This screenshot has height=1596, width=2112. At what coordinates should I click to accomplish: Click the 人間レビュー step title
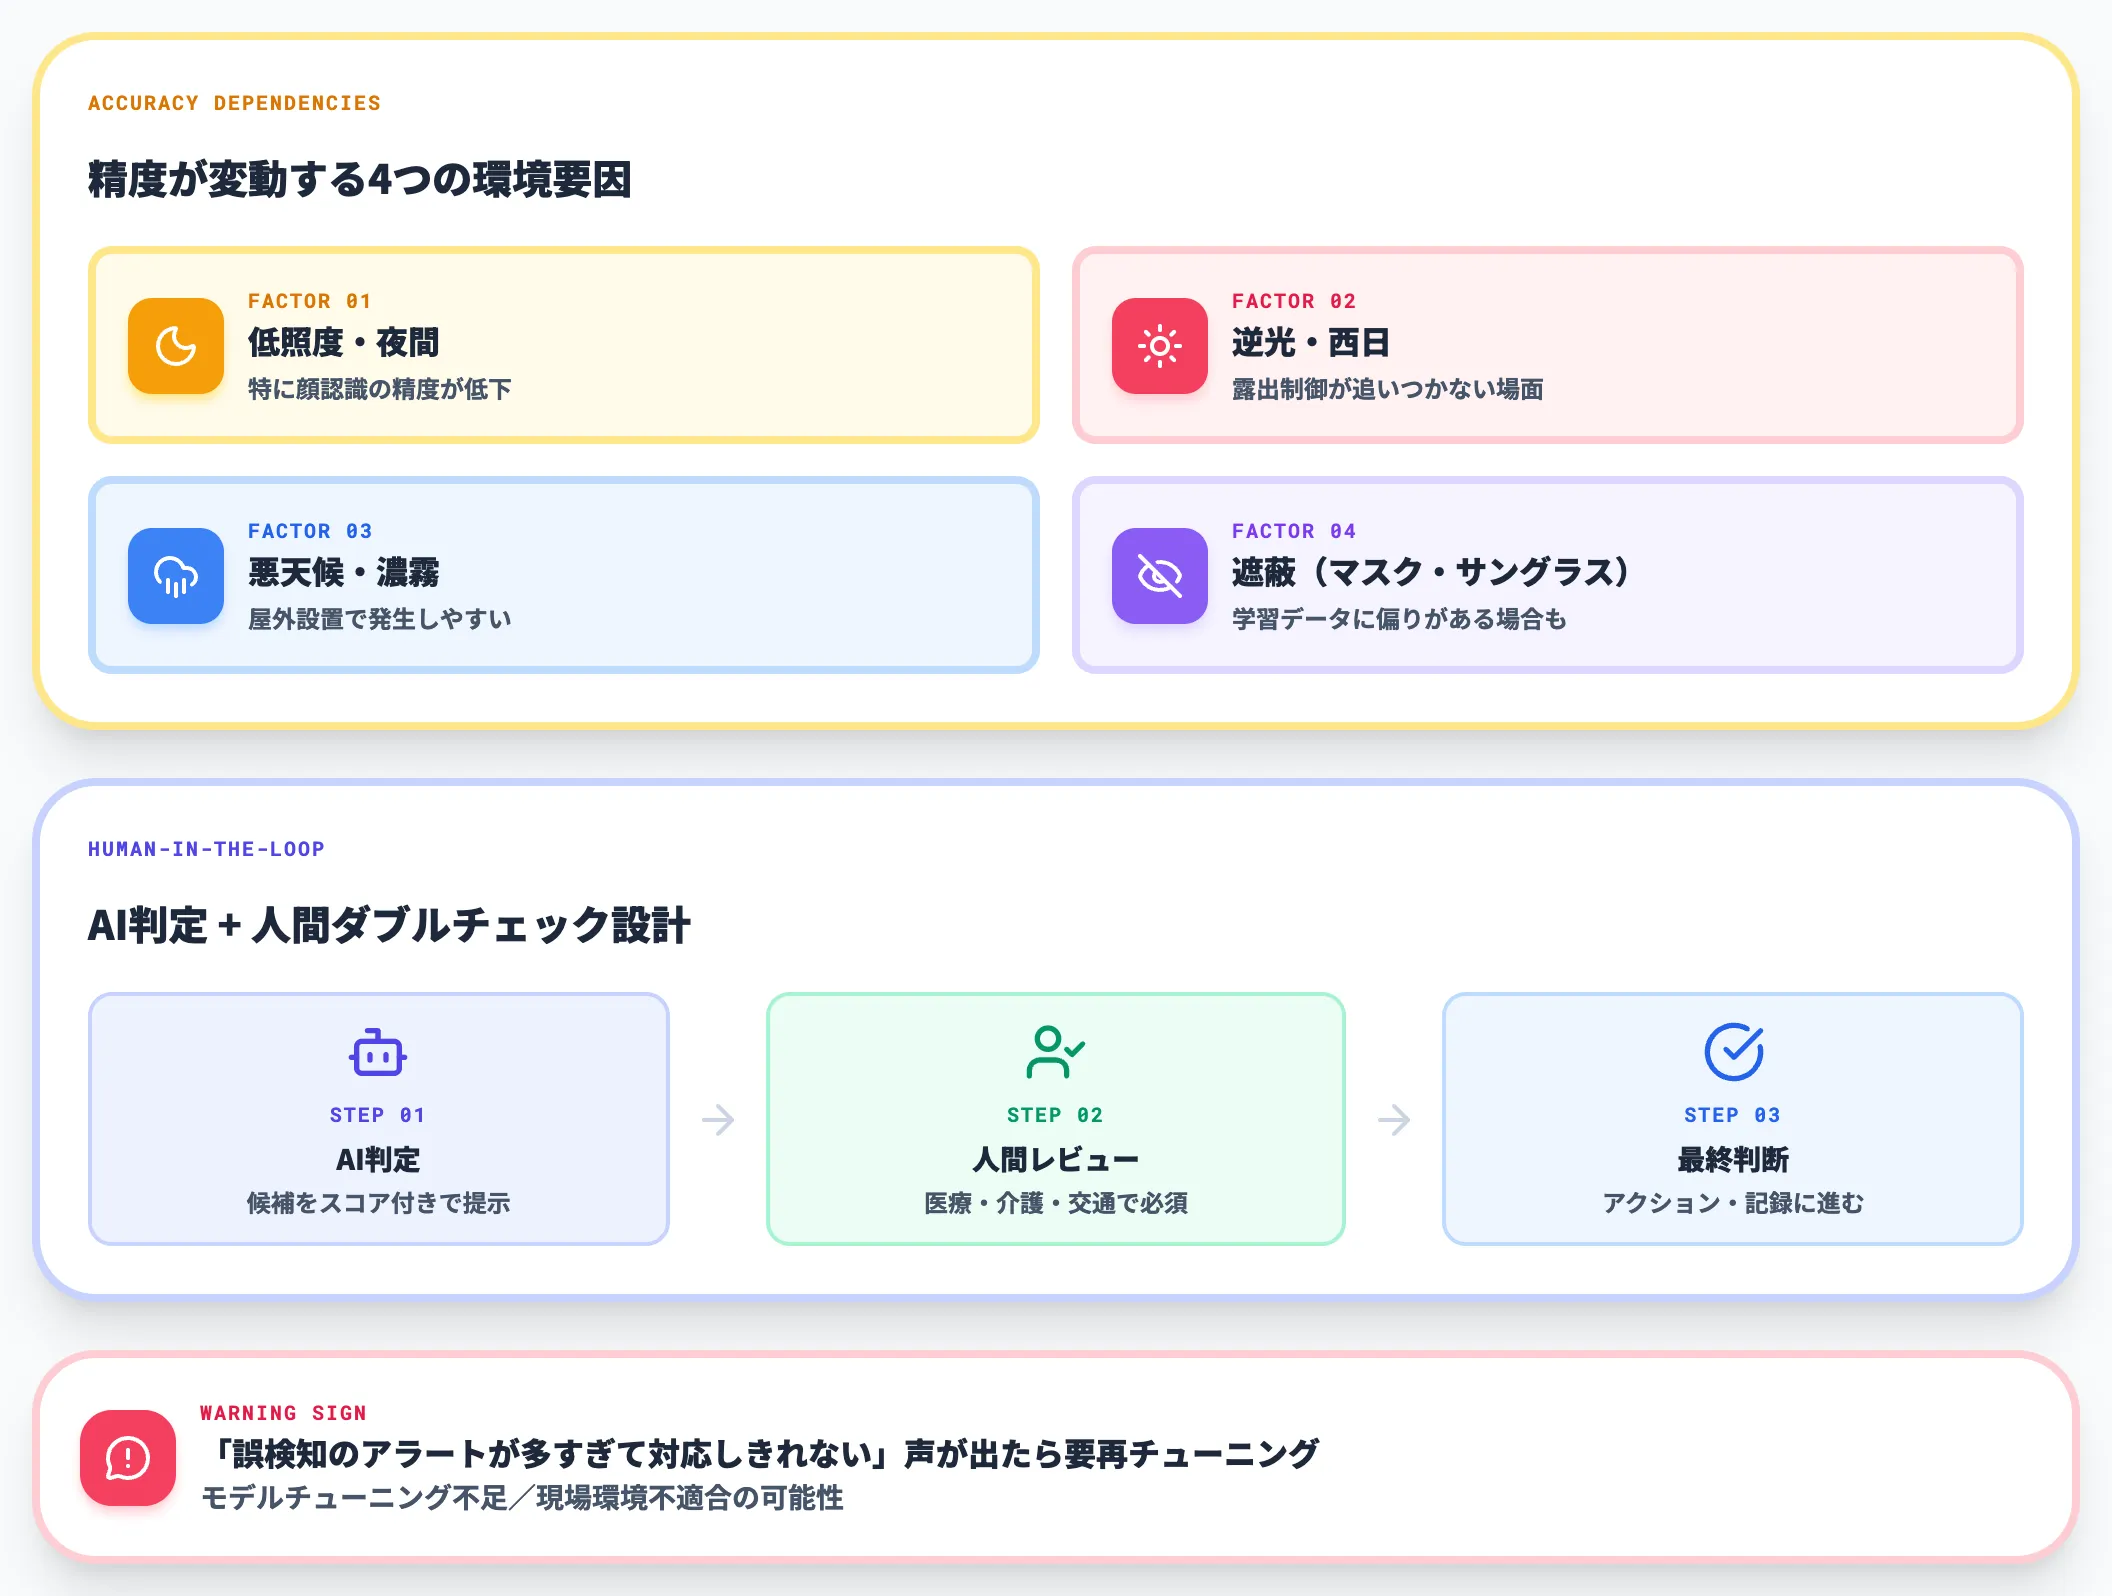[x=1055, y=1160]
